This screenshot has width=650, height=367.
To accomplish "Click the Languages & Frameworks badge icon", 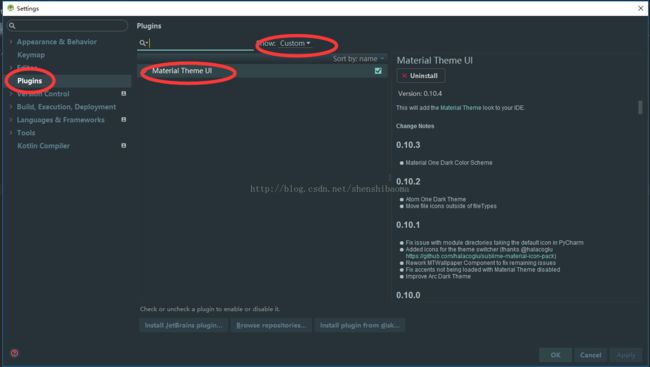I will pyautogui.click(x=124, y=119).
